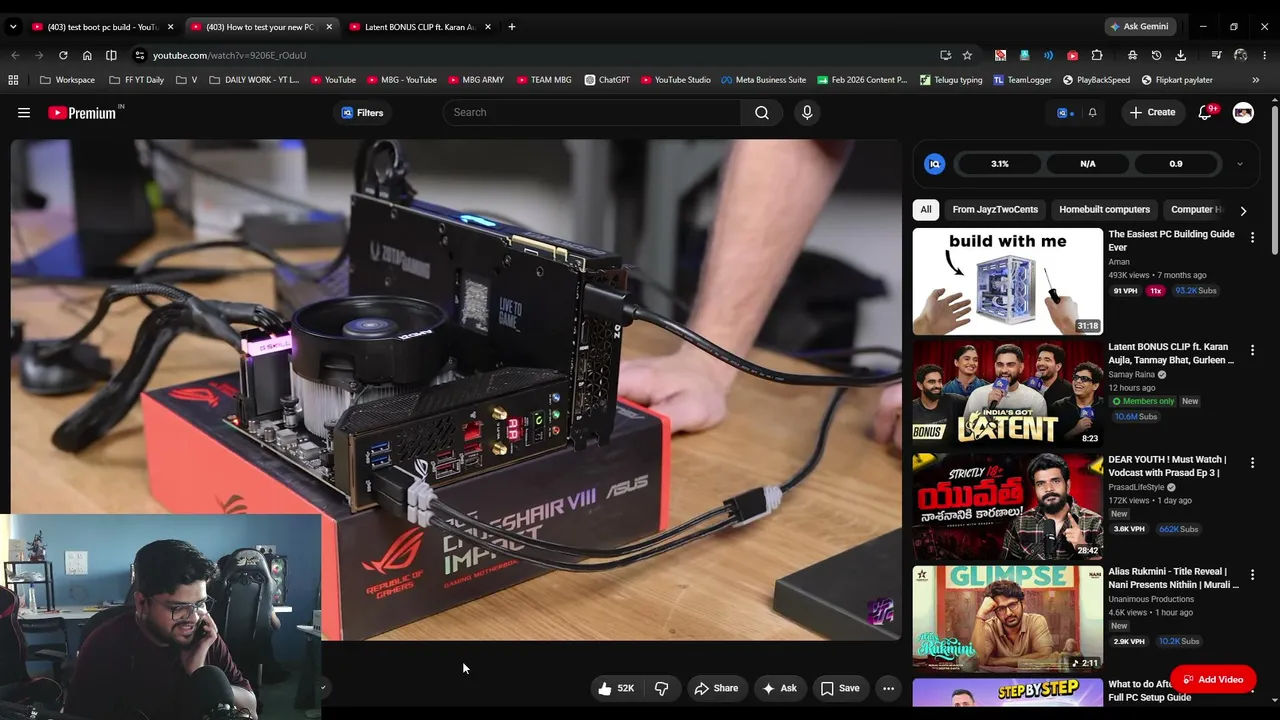Image resolution: width=1280 pixels, height=720 pixels.
Task: Navigate back in browser history
Action: coord(15,55)
